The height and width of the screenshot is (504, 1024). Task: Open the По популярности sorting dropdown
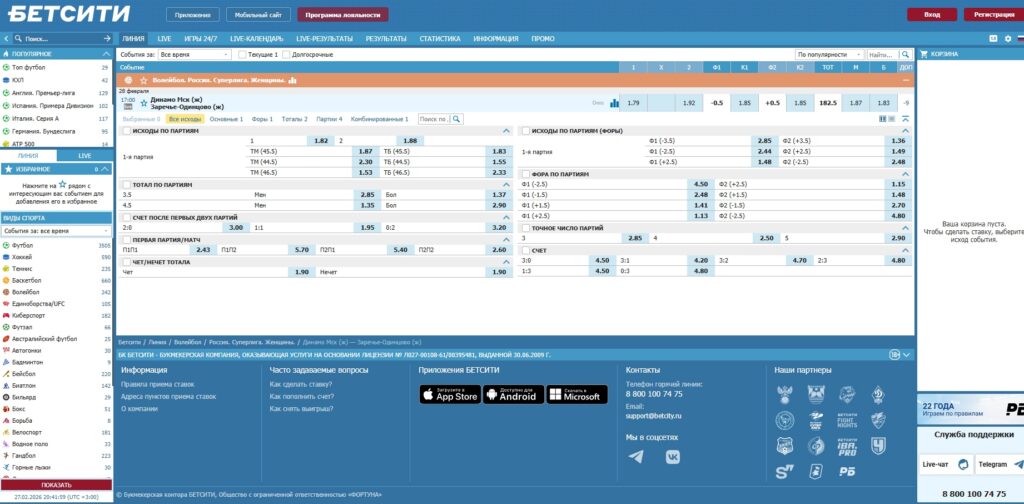click(829, 54)
